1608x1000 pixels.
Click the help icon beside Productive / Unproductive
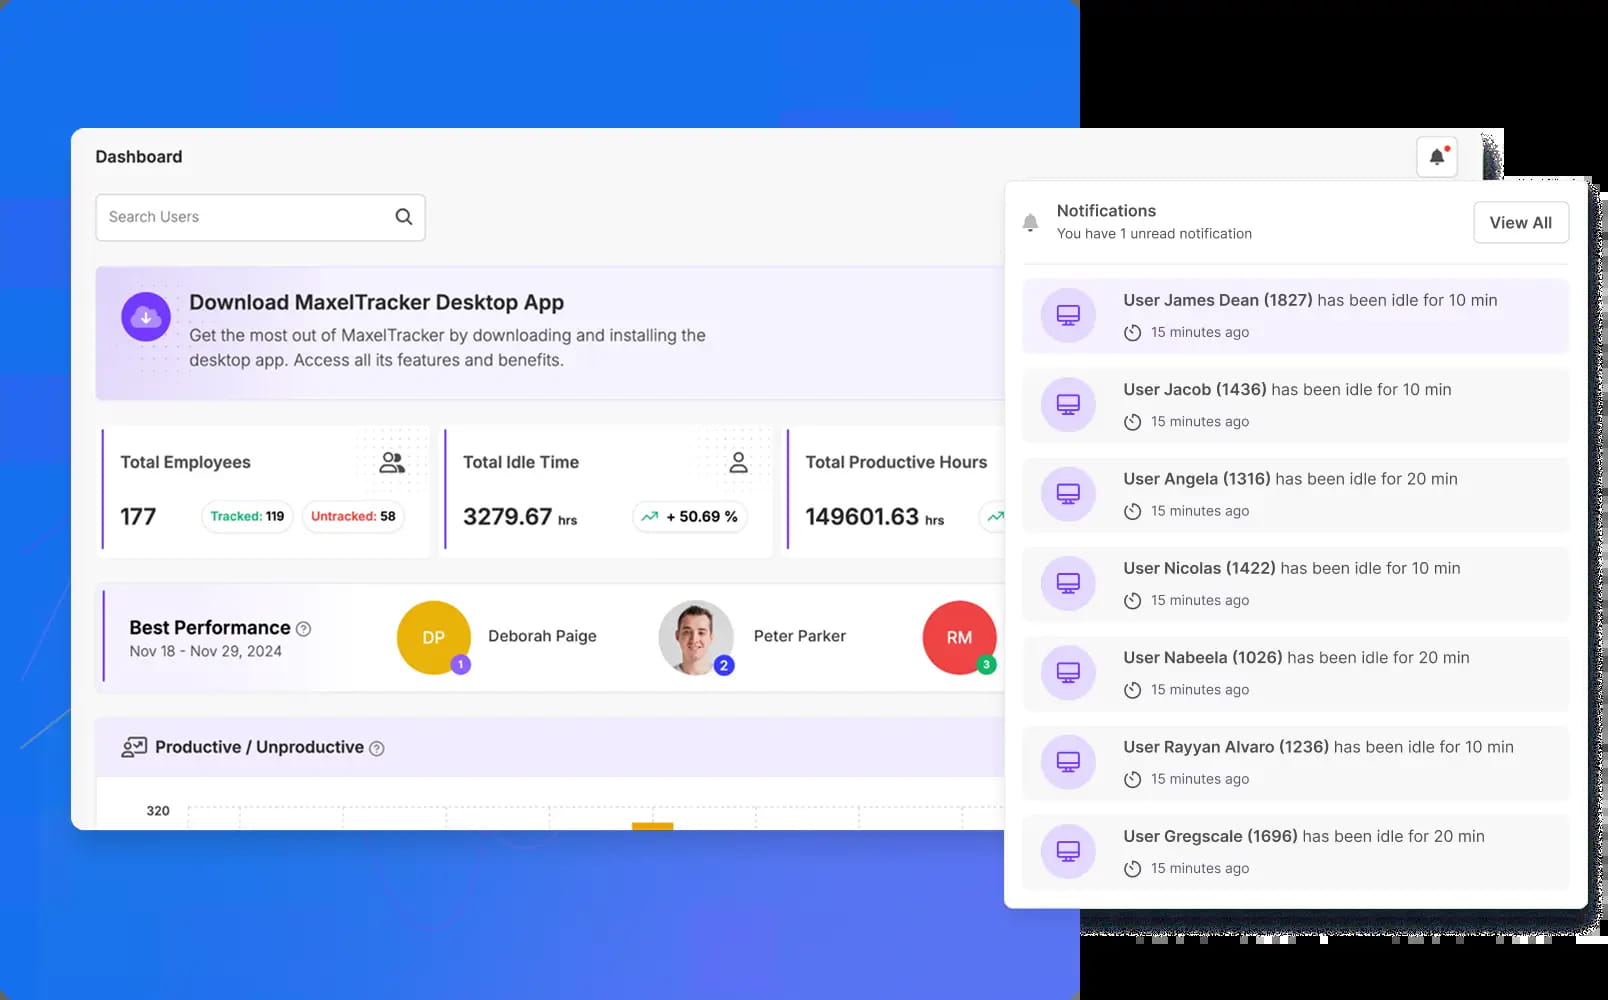pos(376,747)
